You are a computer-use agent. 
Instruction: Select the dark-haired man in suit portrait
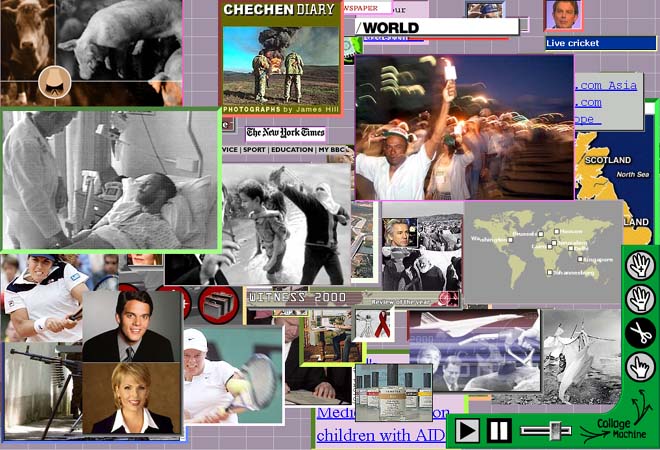tap(132, 326)
